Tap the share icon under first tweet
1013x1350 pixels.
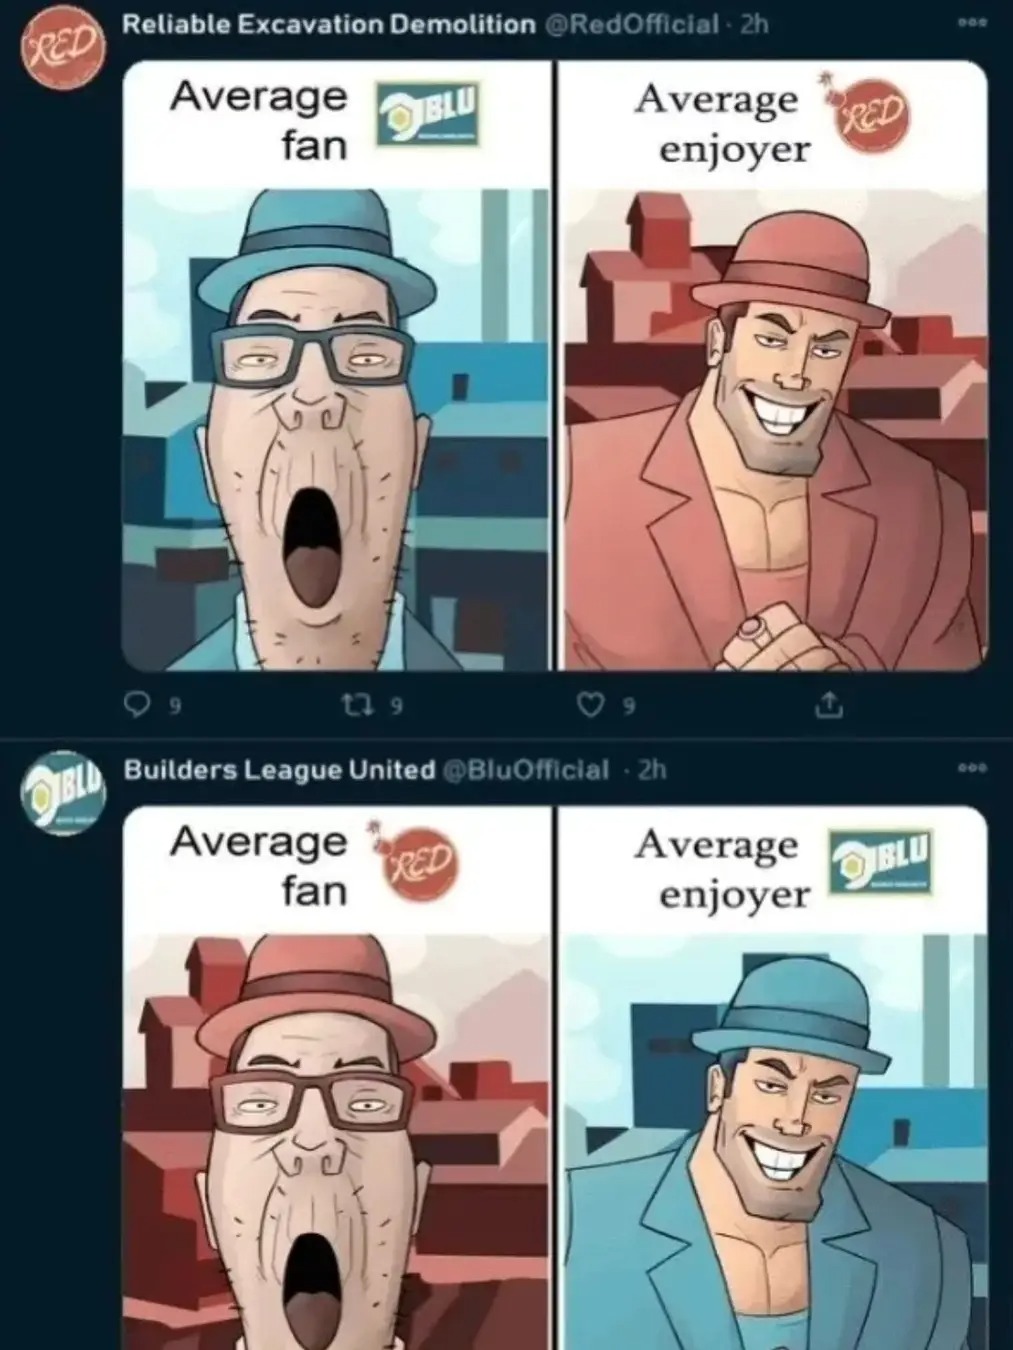828,707
